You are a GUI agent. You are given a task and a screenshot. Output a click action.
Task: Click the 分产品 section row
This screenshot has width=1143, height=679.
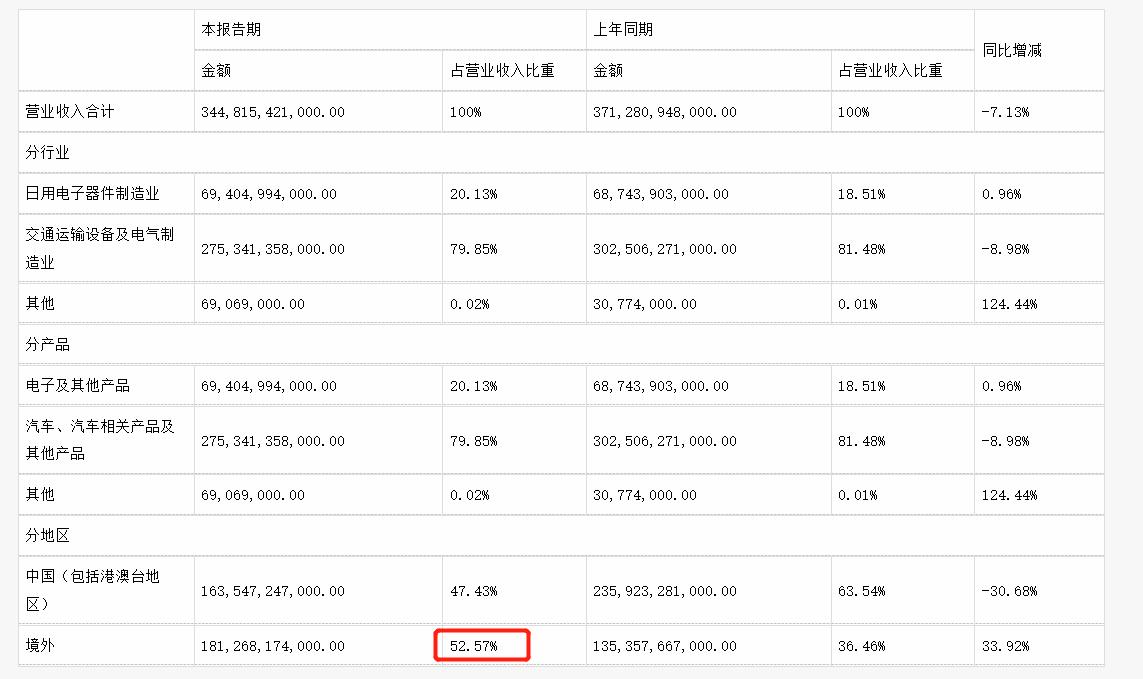tap(561, 344)
